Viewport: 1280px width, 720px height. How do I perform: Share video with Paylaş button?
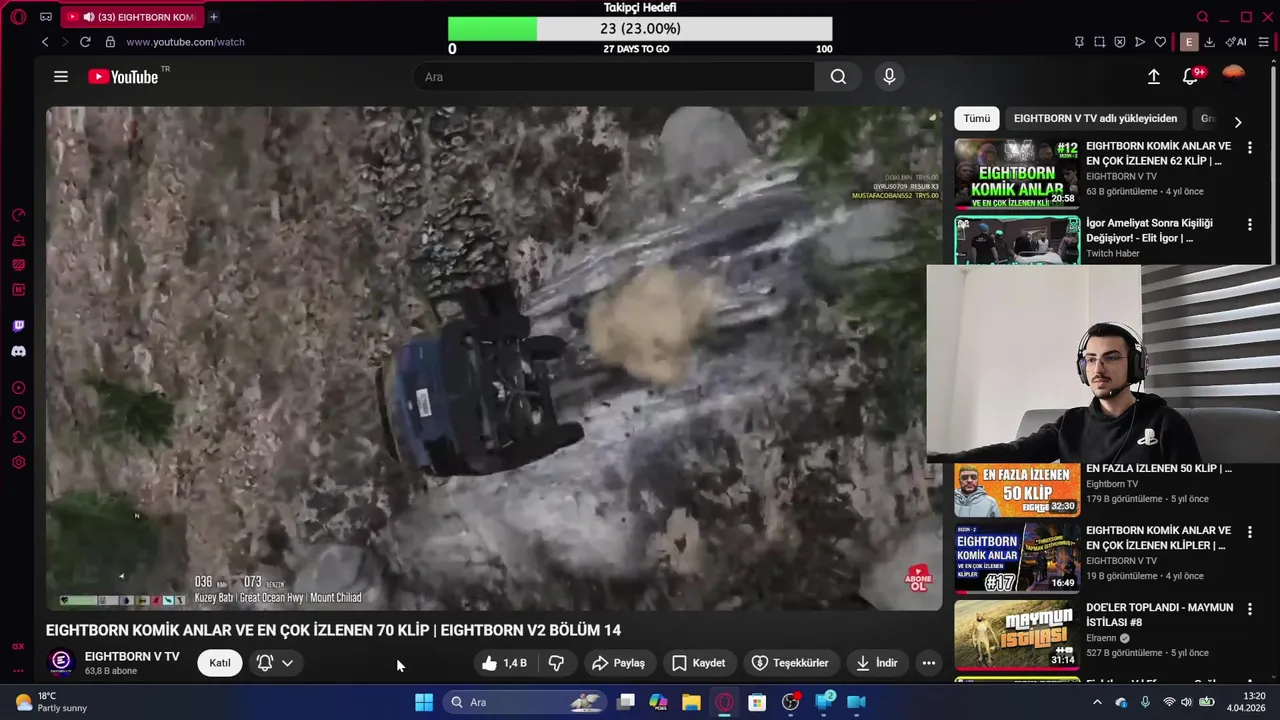coord(618,663)
